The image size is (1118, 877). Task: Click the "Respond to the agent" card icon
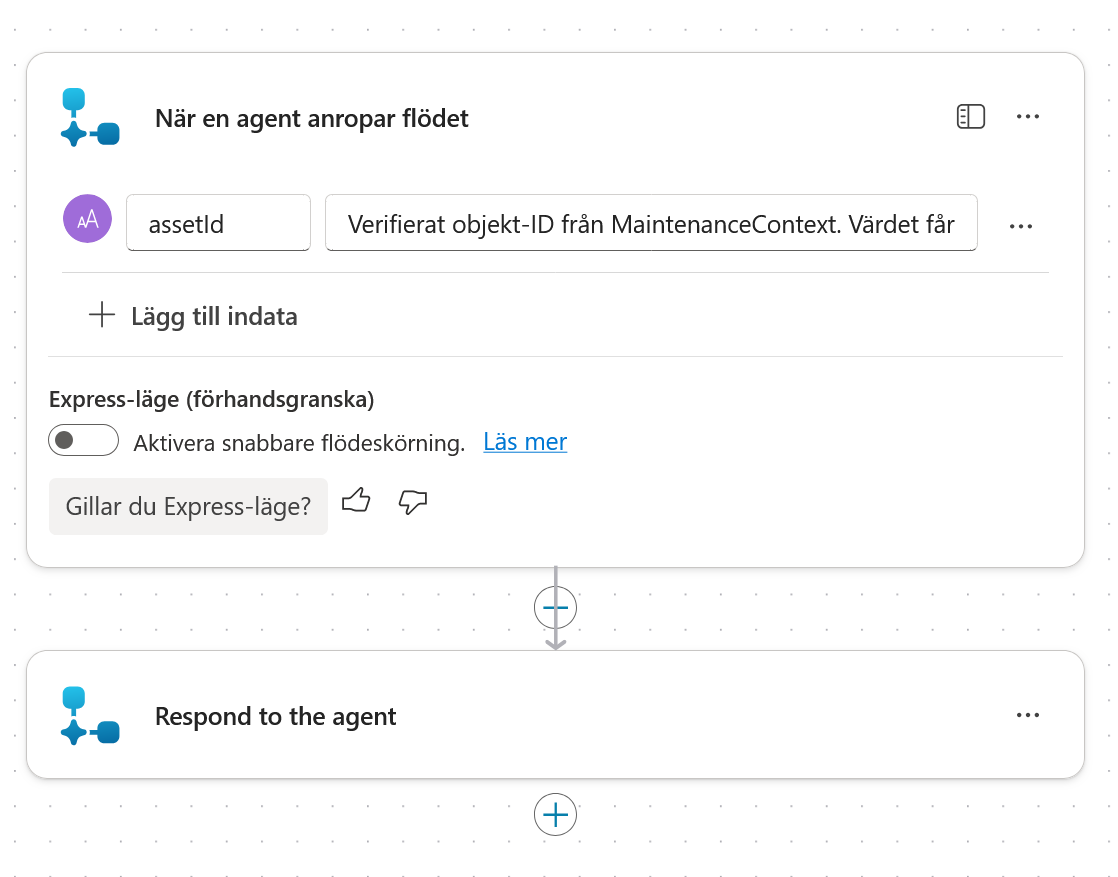pos(90,716)
